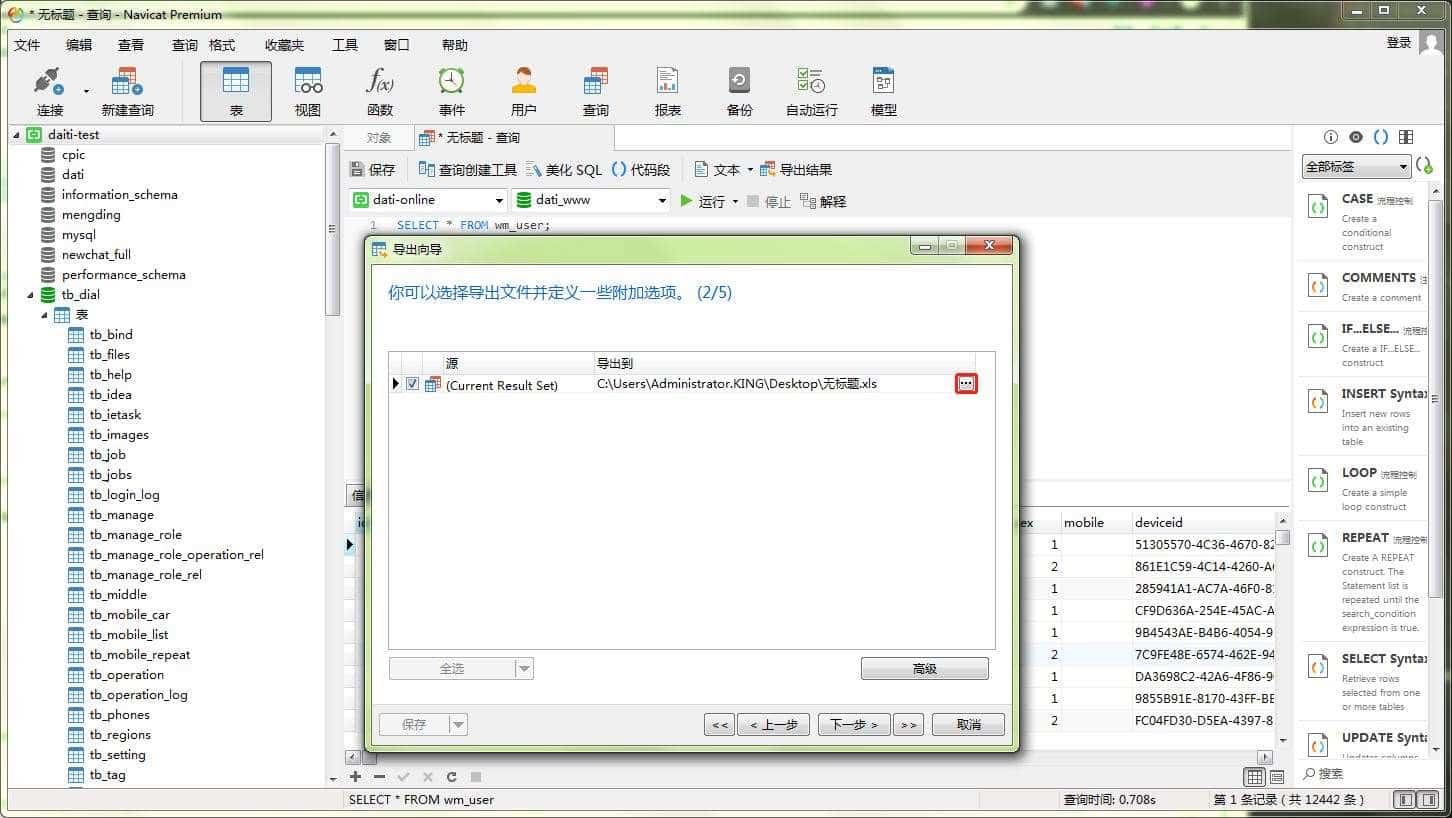The image size is (1452, 818).
Task: Uncheck the (Current Result Set) export checkbox
Action: (x=413, y=384)
